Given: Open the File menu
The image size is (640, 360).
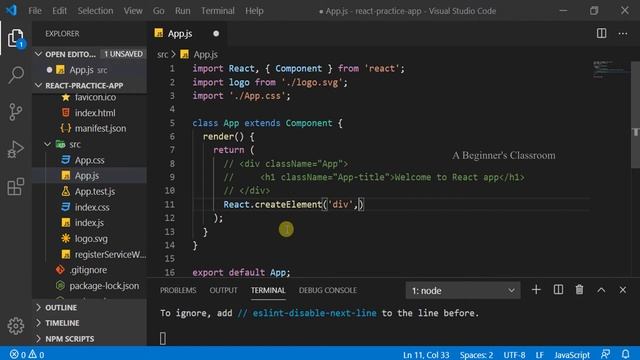Looking at the screenshot, I should click(35, 11).
